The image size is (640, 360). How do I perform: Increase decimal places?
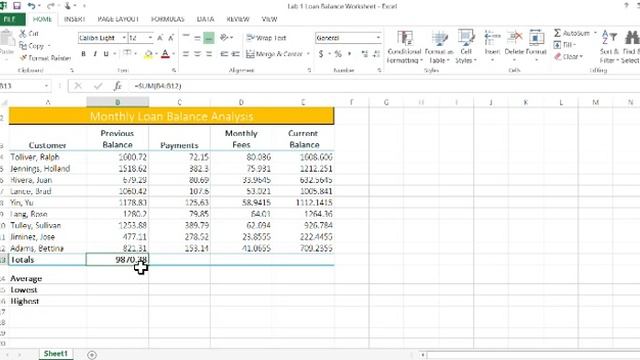tap(364, 54)
